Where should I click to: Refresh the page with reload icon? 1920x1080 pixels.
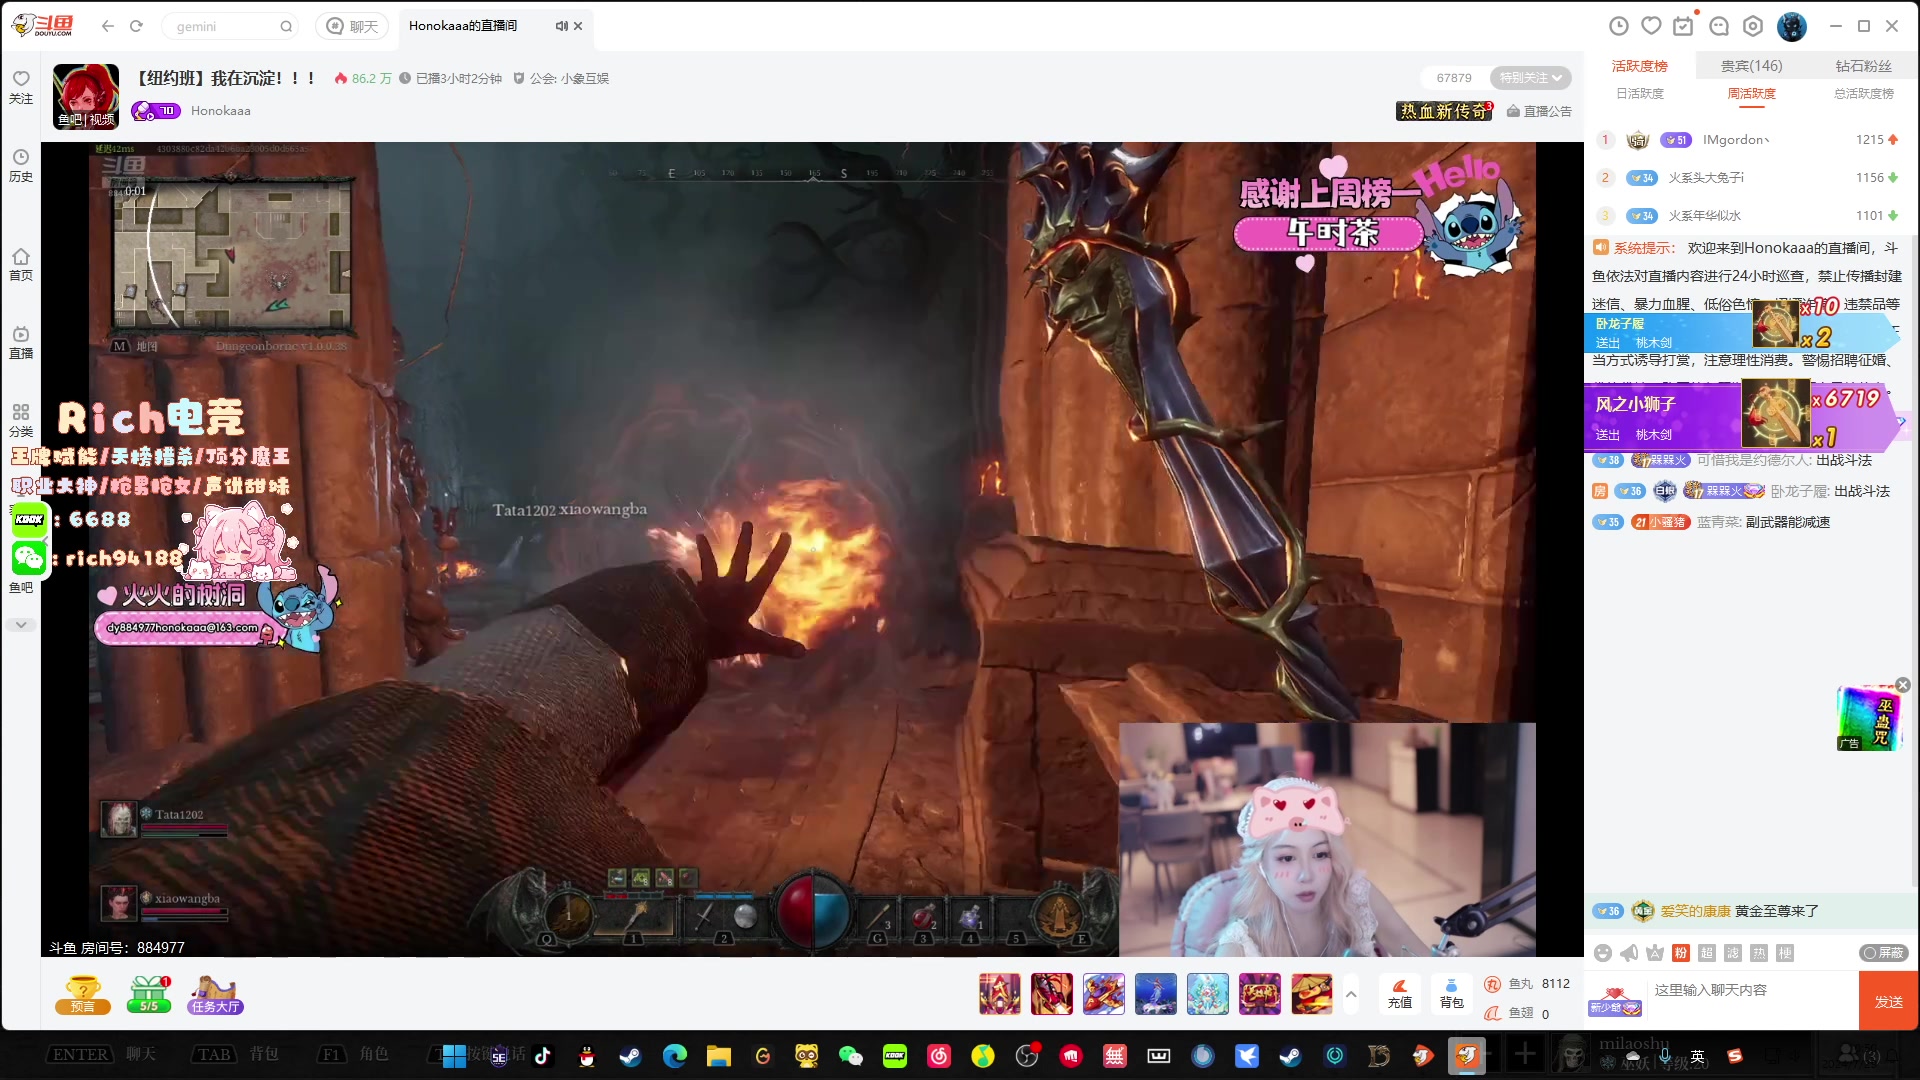pyautogui.click(x=136, y=26)
